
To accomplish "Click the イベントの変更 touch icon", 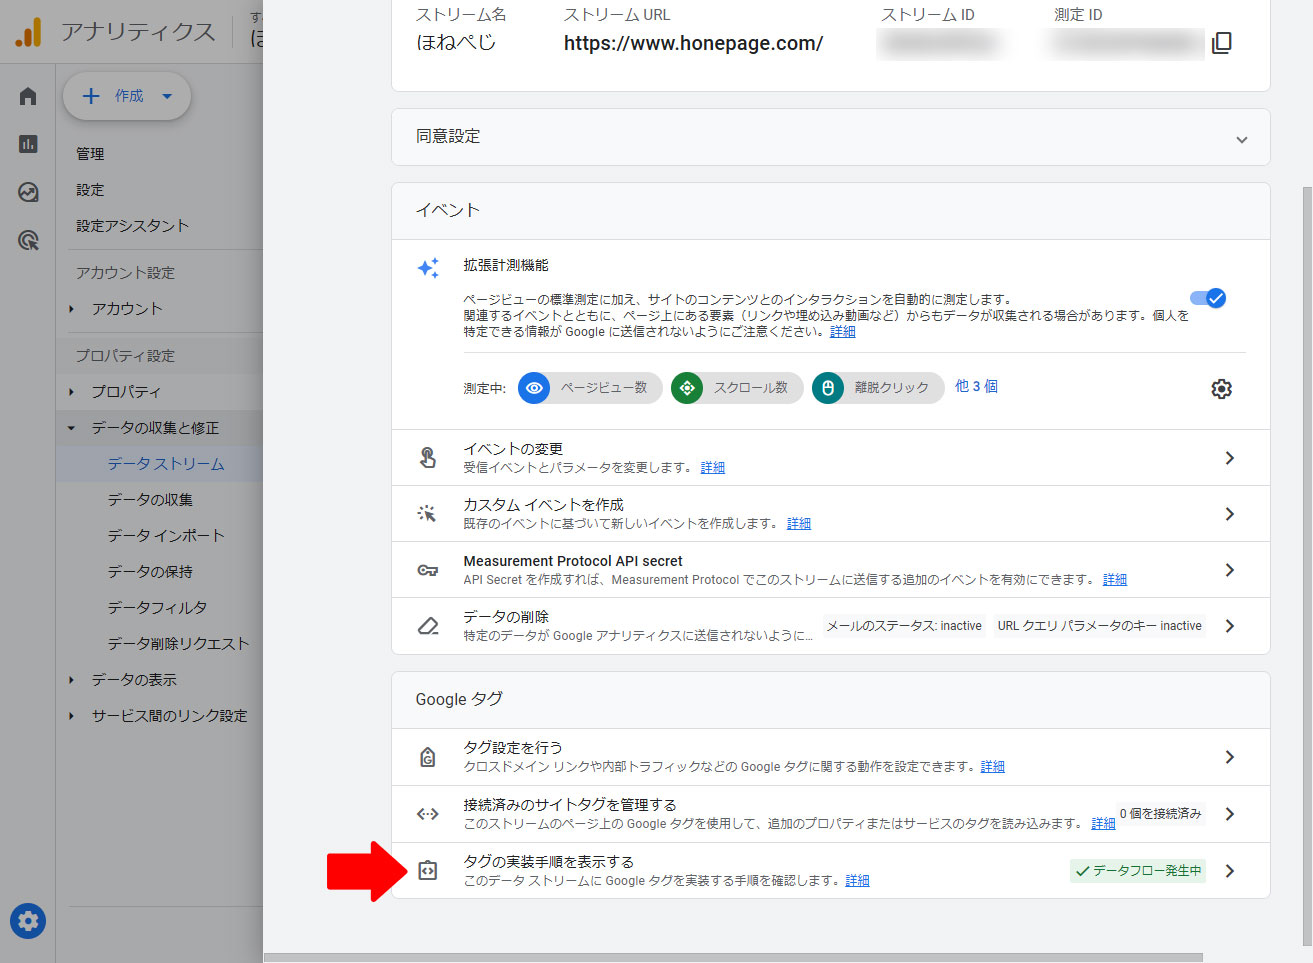I will tap(428, 458).
